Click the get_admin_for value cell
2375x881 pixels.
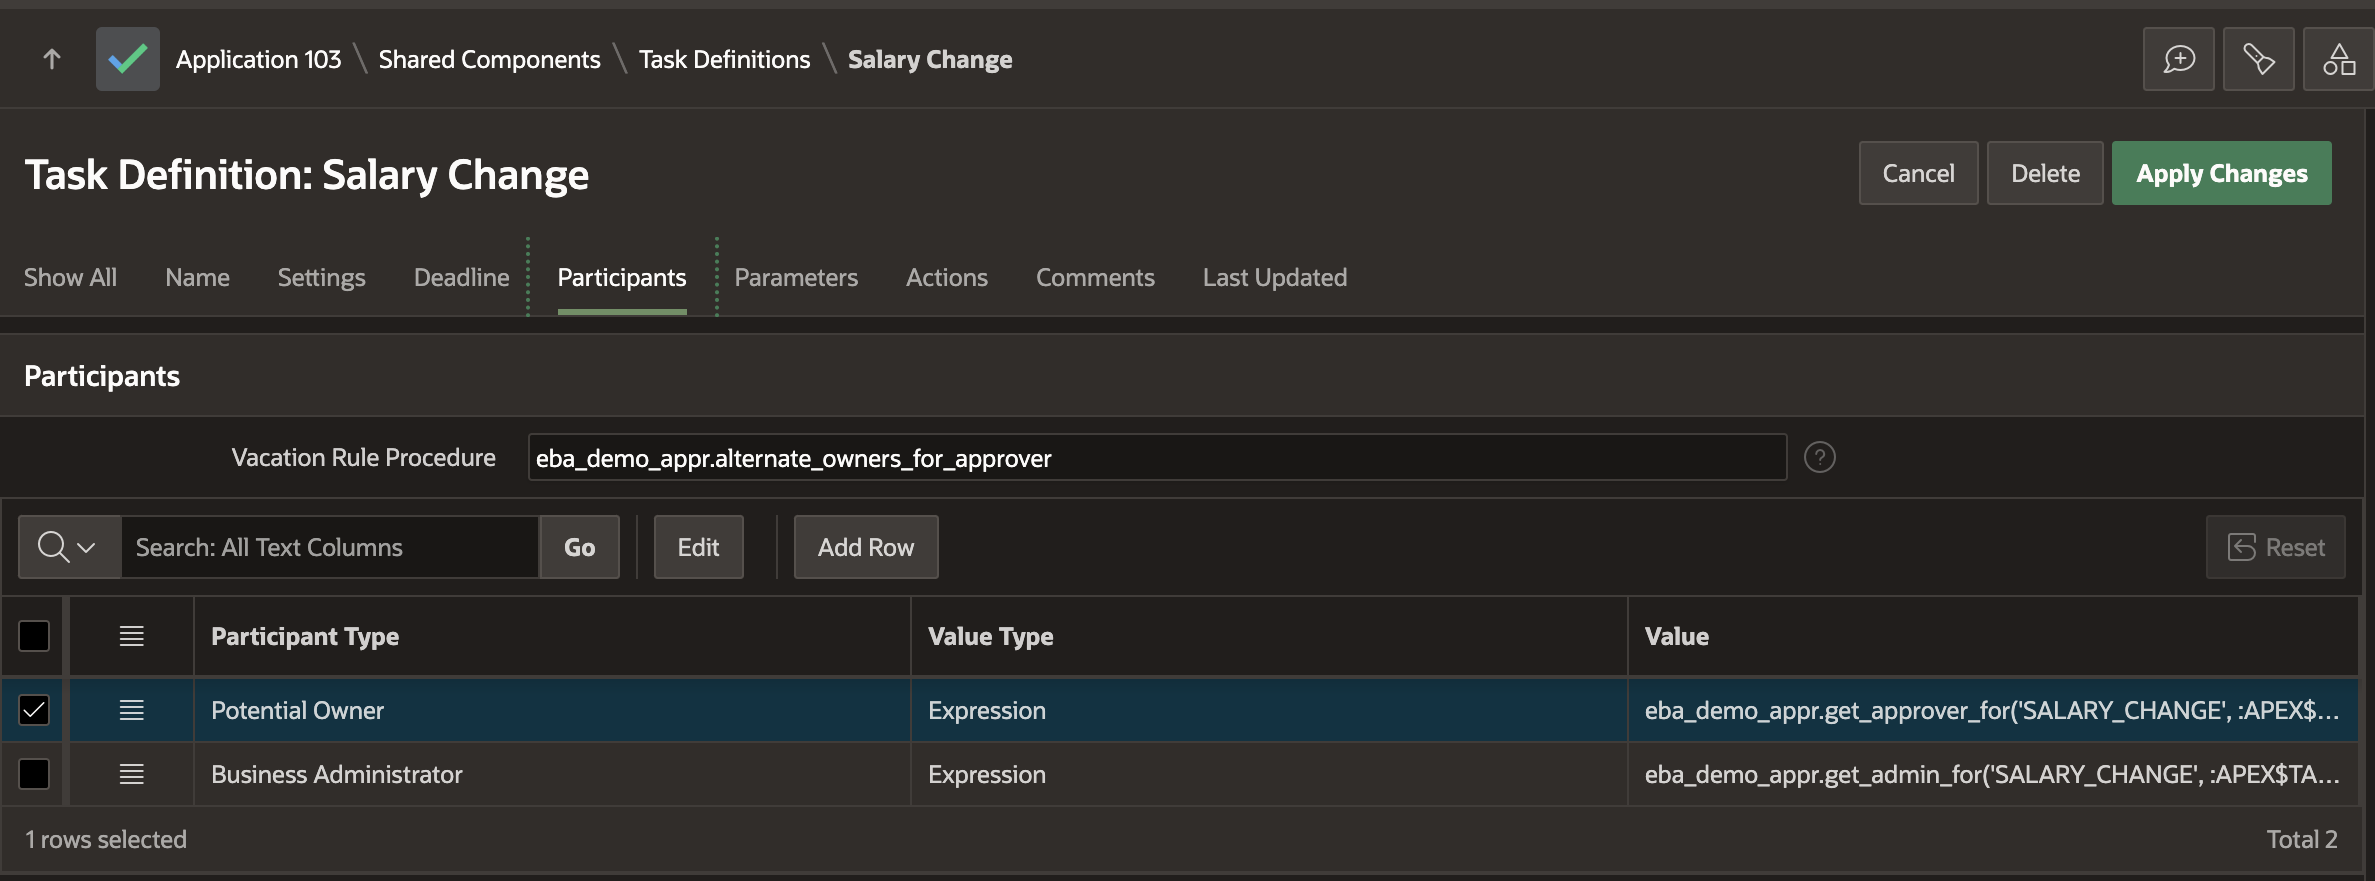(1992, 774)
